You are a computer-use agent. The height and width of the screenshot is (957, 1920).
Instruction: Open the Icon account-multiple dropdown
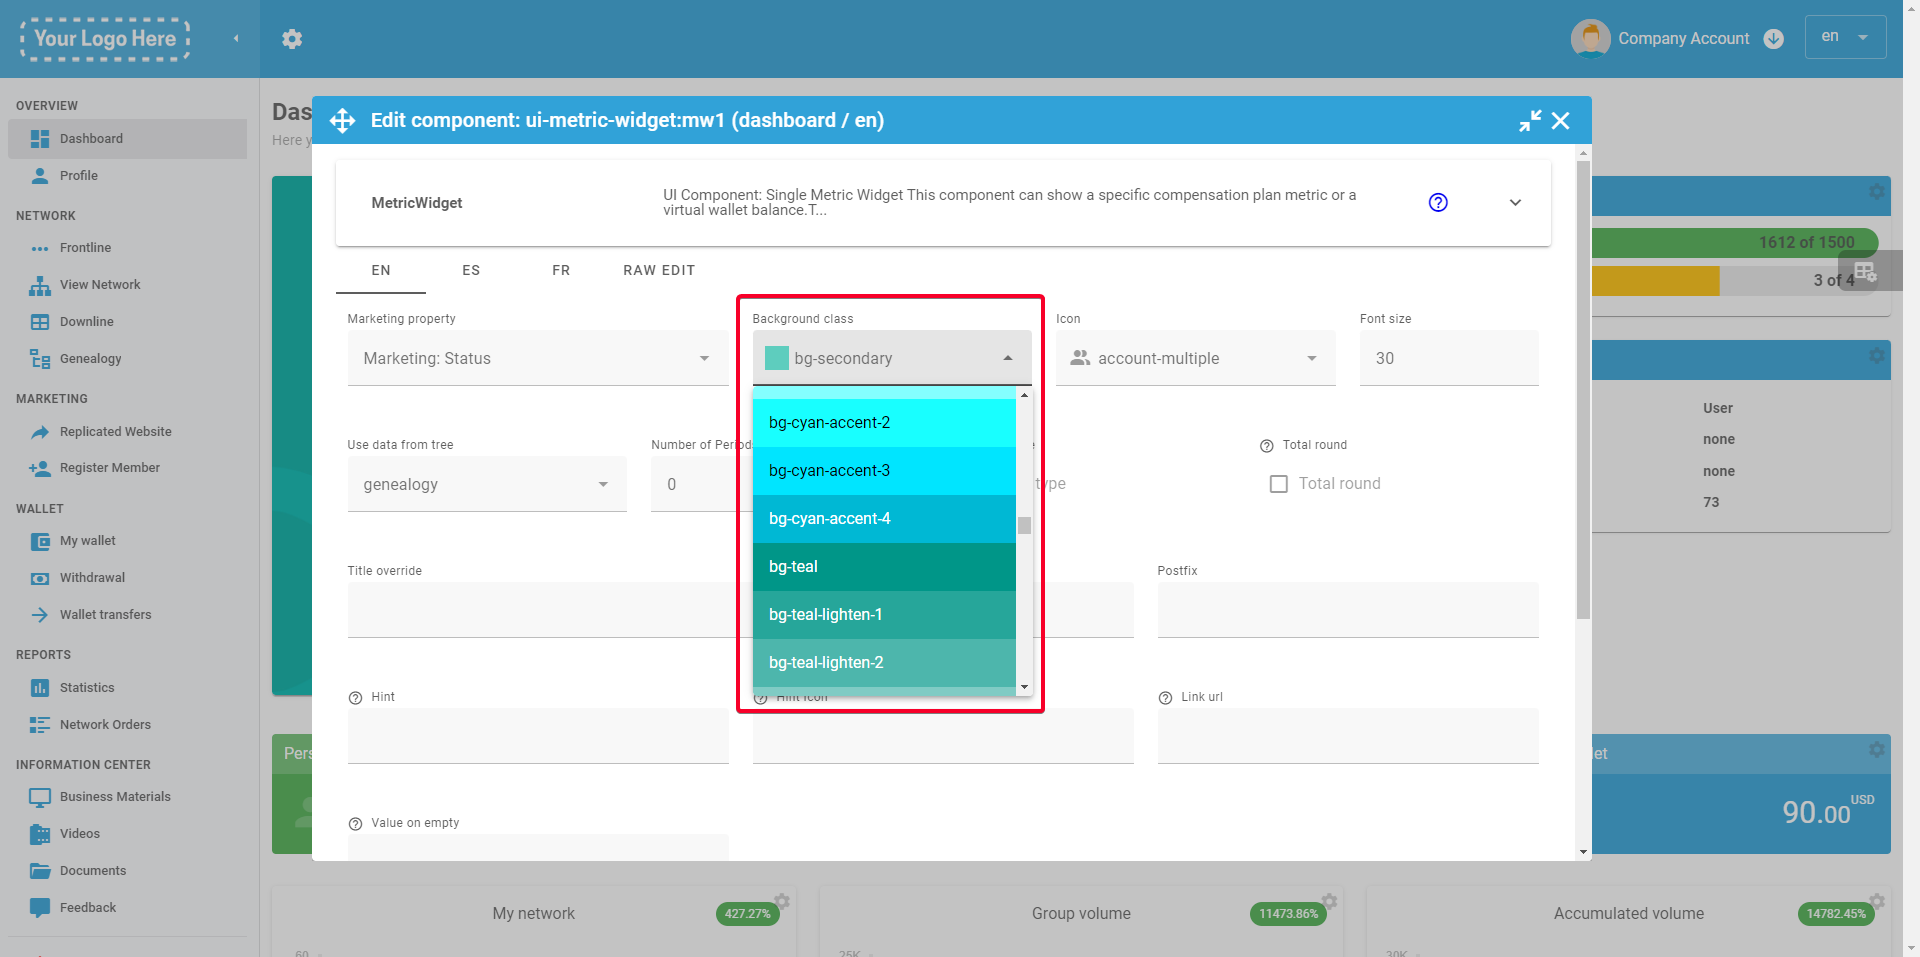tap(1194, 359)
